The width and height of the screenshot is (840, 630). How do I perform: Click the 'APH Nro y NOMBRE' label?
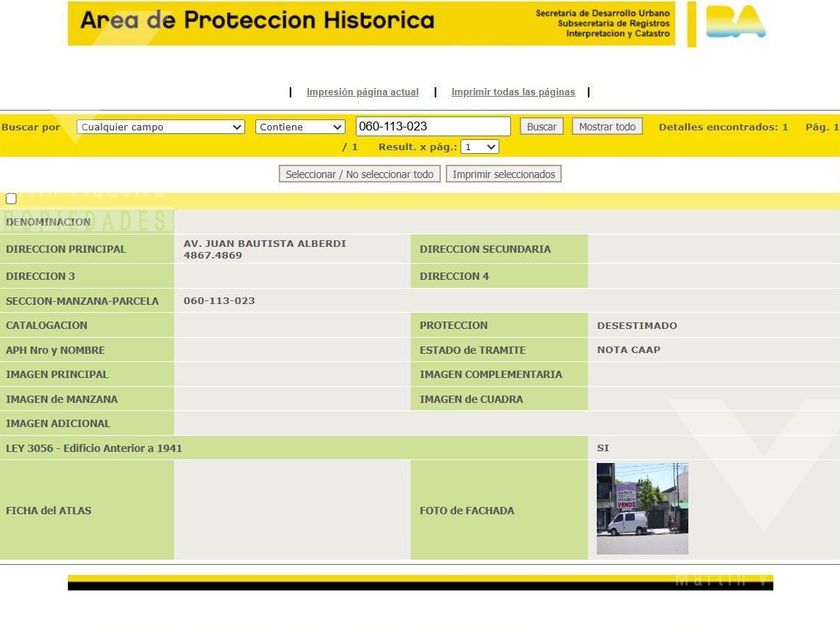tap(55, 350)
